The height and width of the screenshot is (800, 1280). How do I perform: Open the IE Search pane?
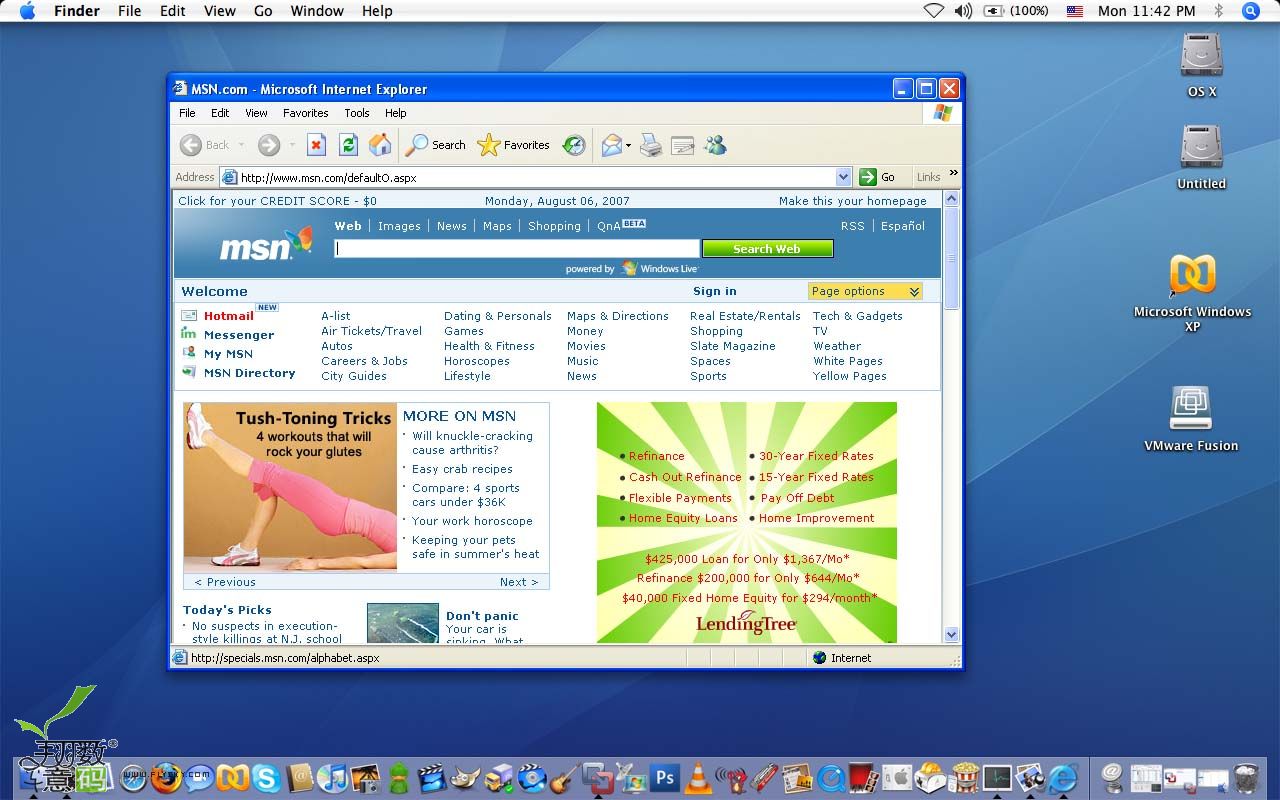tap(436, 145)
